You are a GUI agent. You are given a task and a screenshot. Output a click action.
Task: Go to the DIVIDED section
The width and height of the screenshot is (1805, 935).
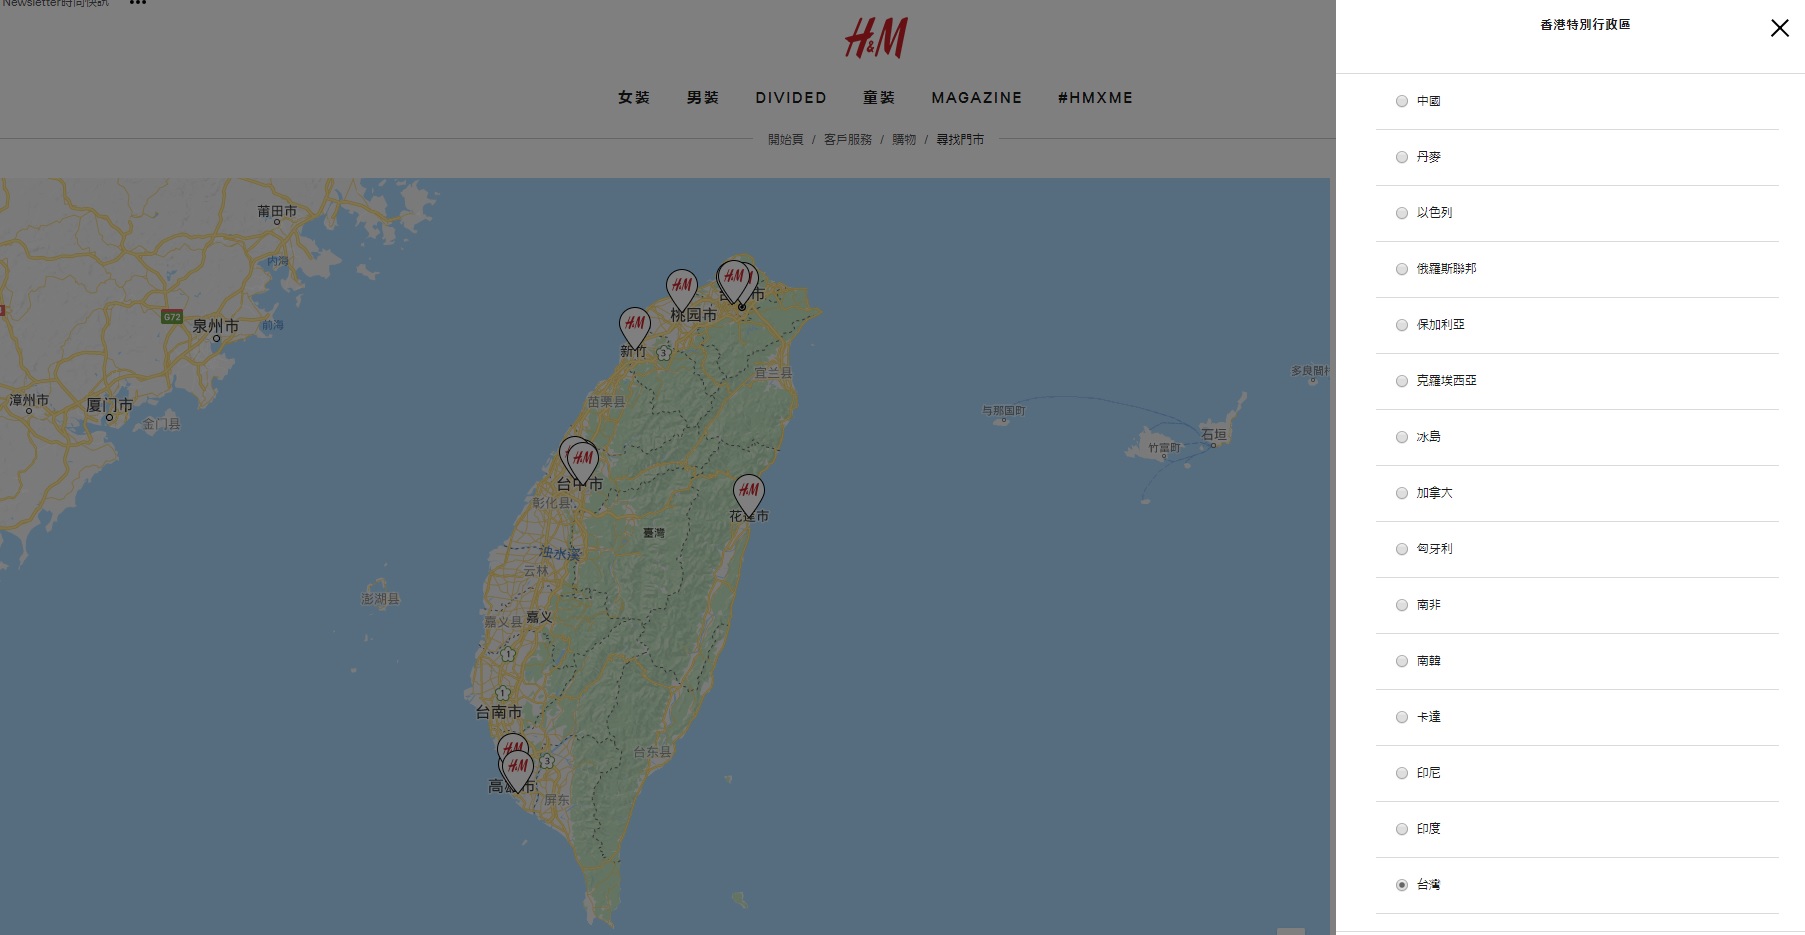[x=790, y=98]
